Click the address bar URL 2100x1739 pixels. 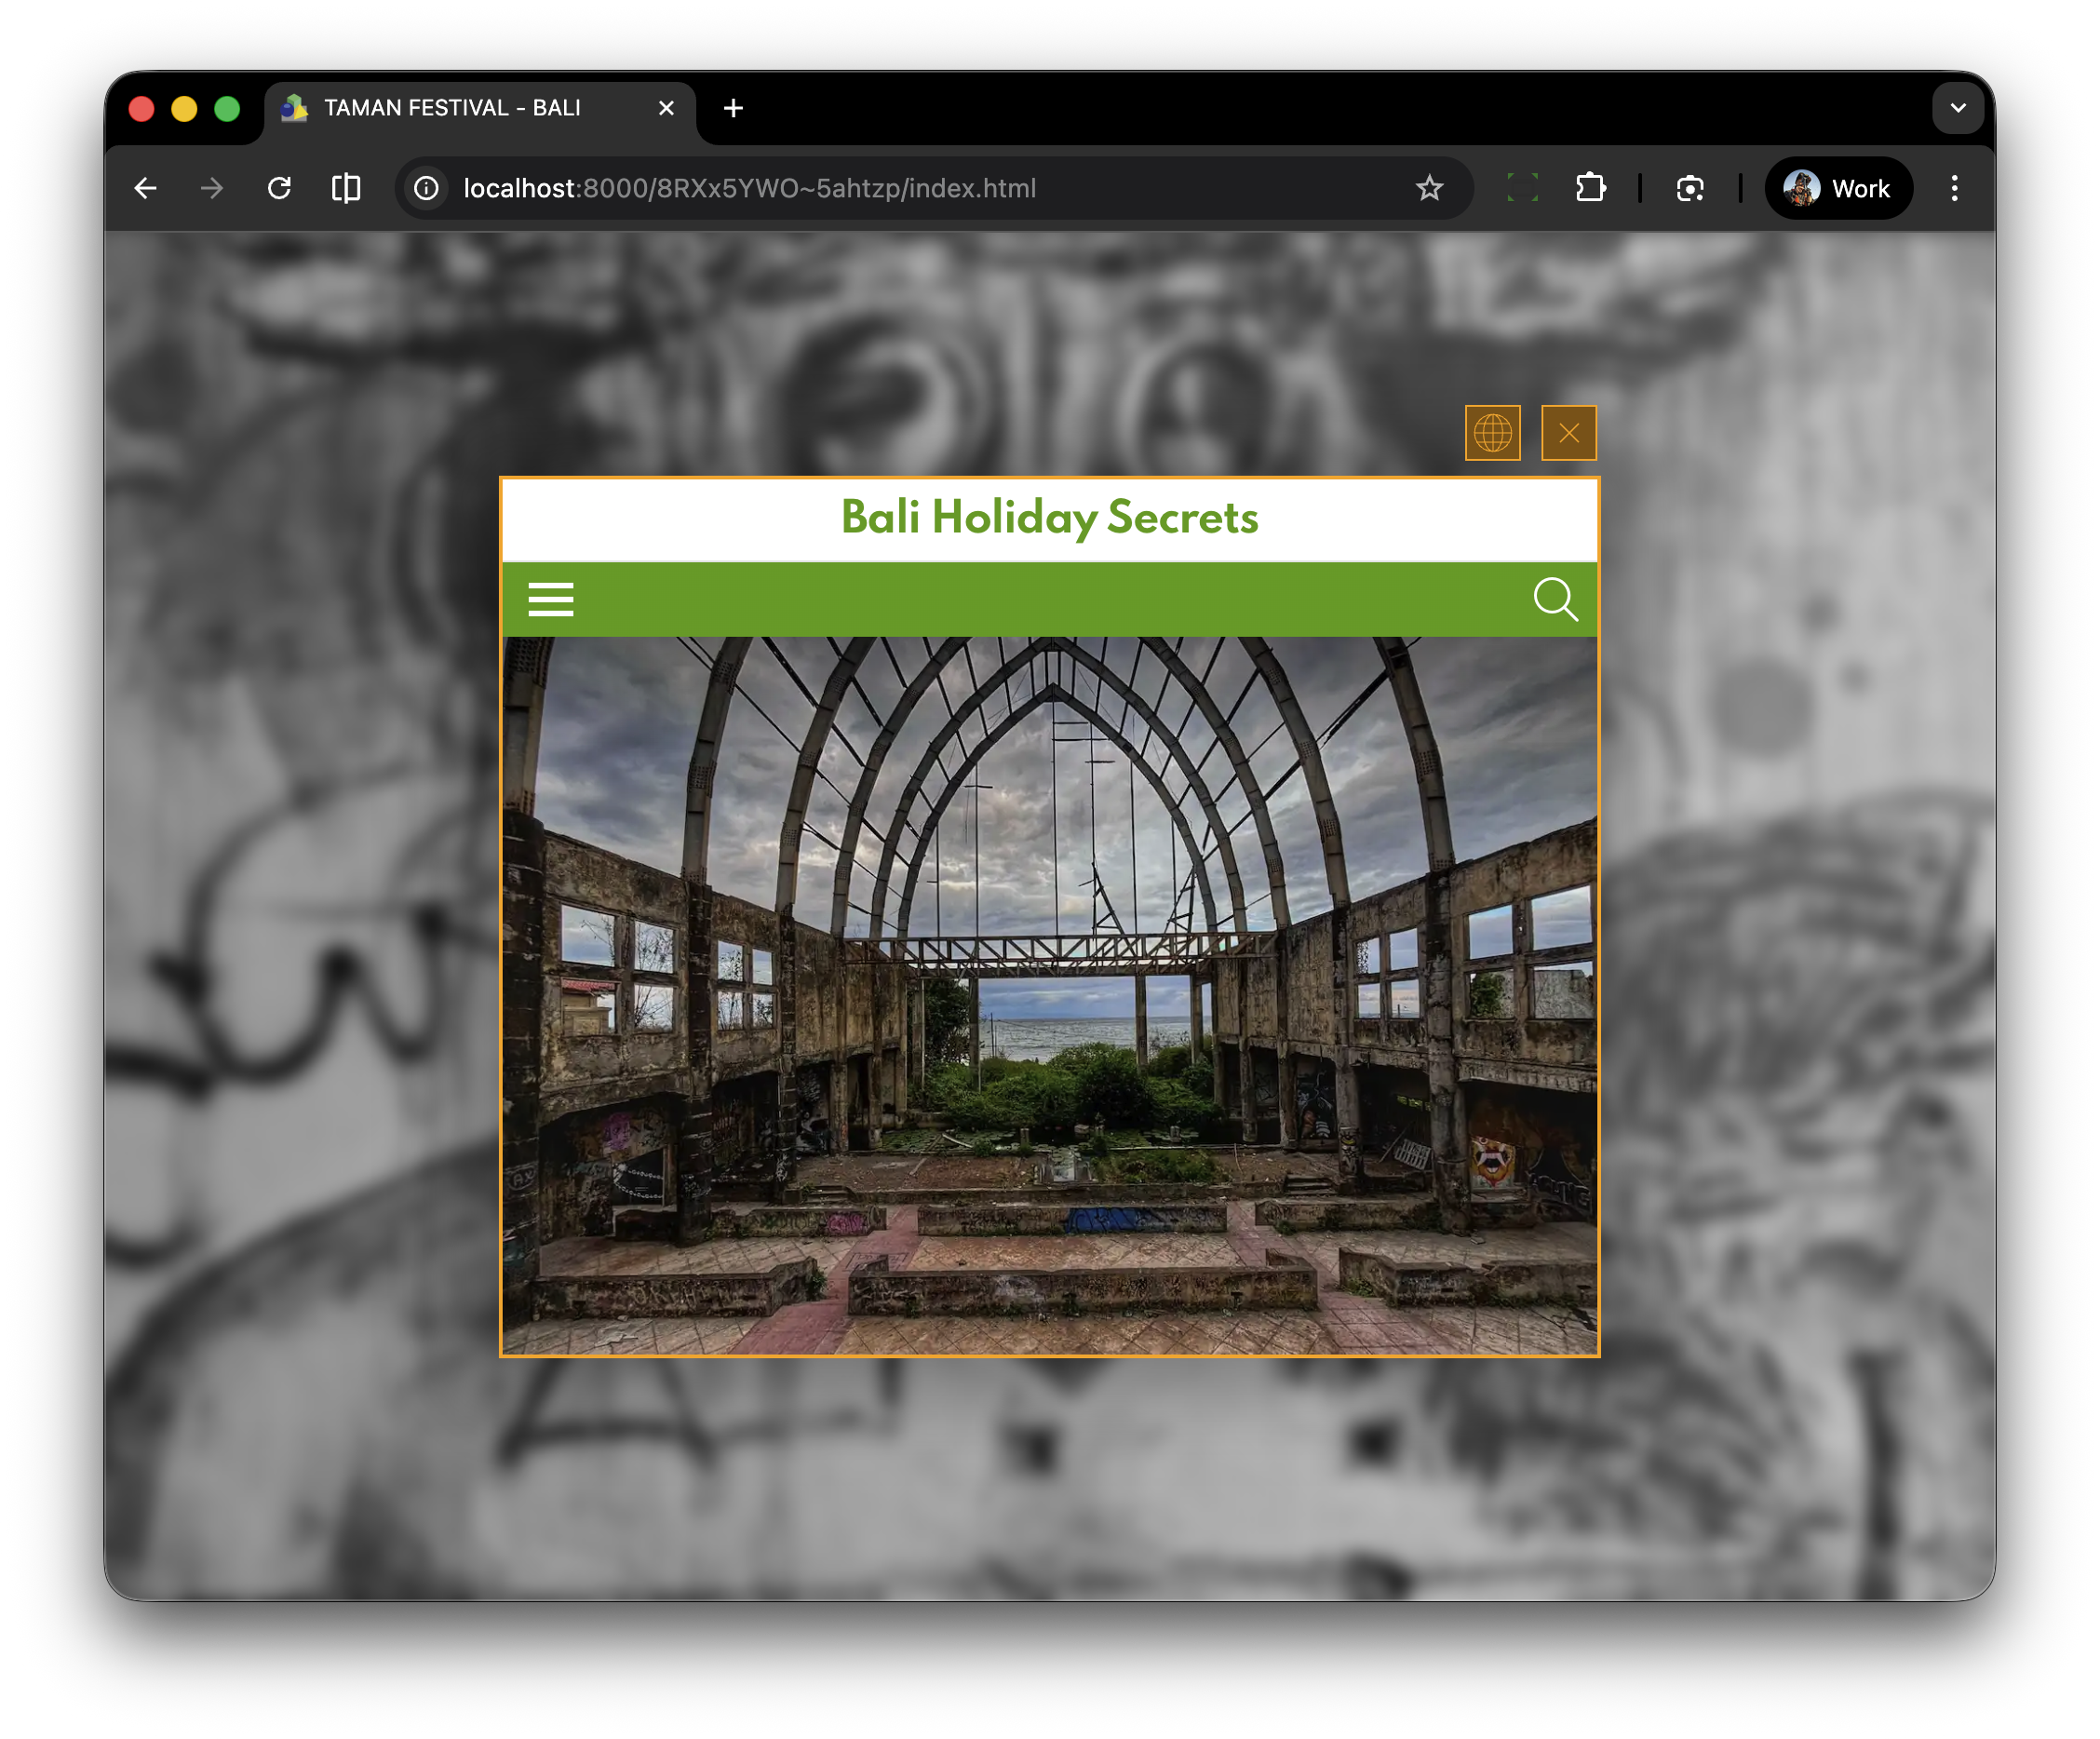tap(750, 188)
